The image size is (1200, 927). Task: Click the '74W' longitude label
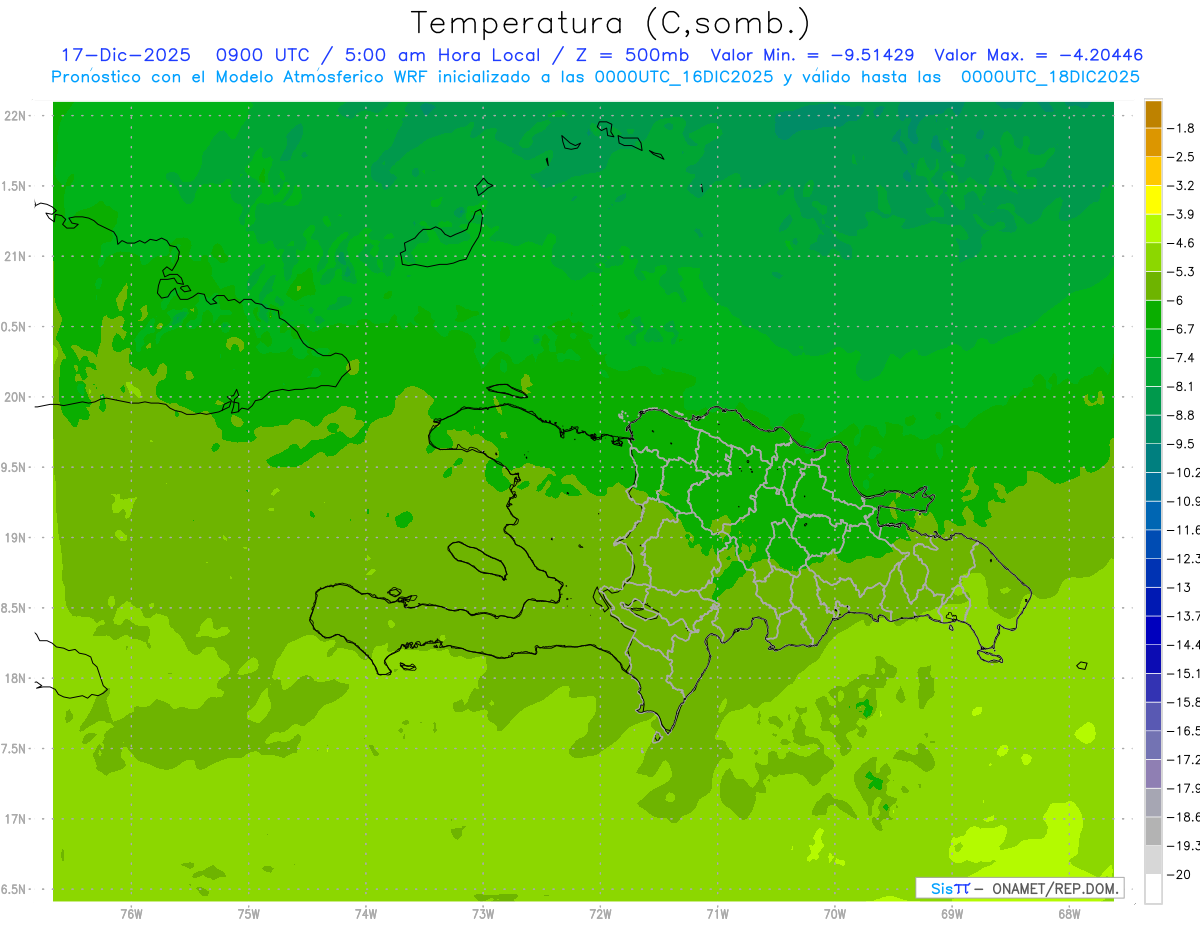(366, 914)
